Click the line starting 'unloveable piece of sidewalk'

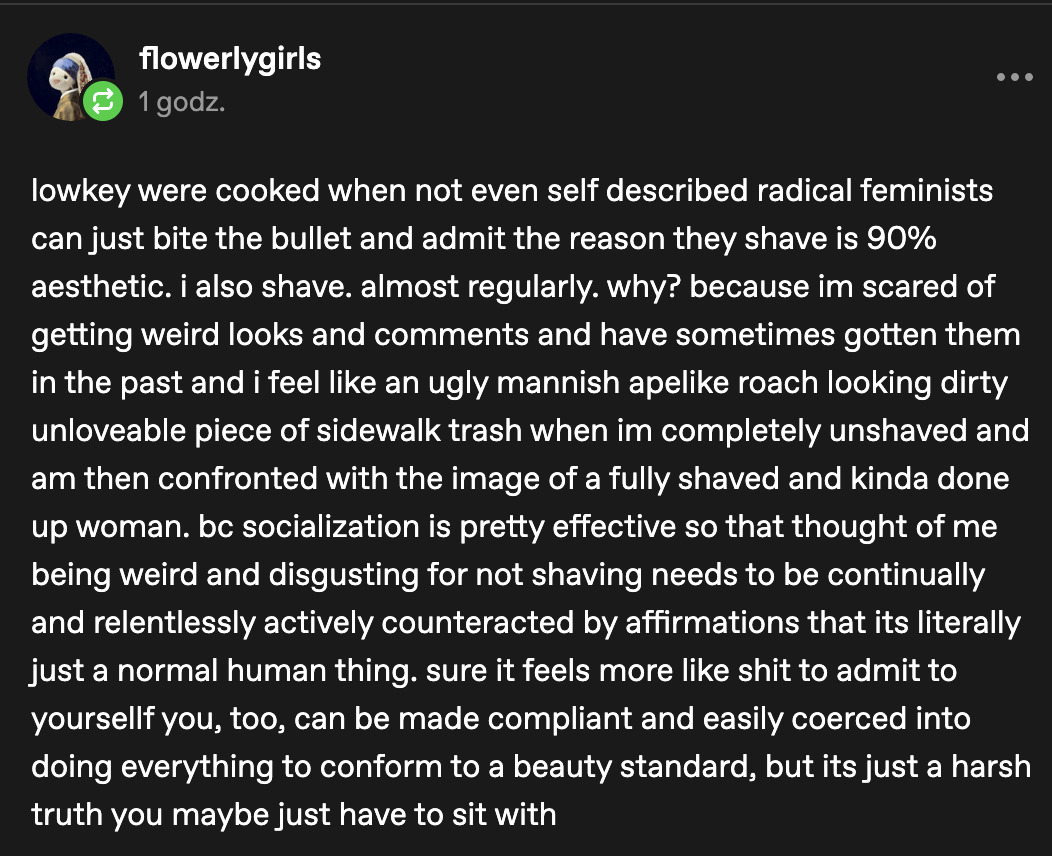point(530,431)
